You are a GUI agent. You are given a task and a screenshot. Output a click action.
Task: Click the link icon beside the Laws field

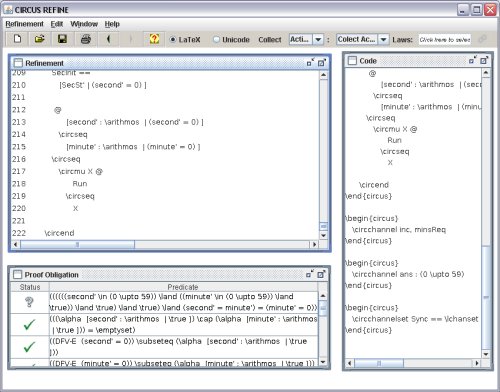482,39
